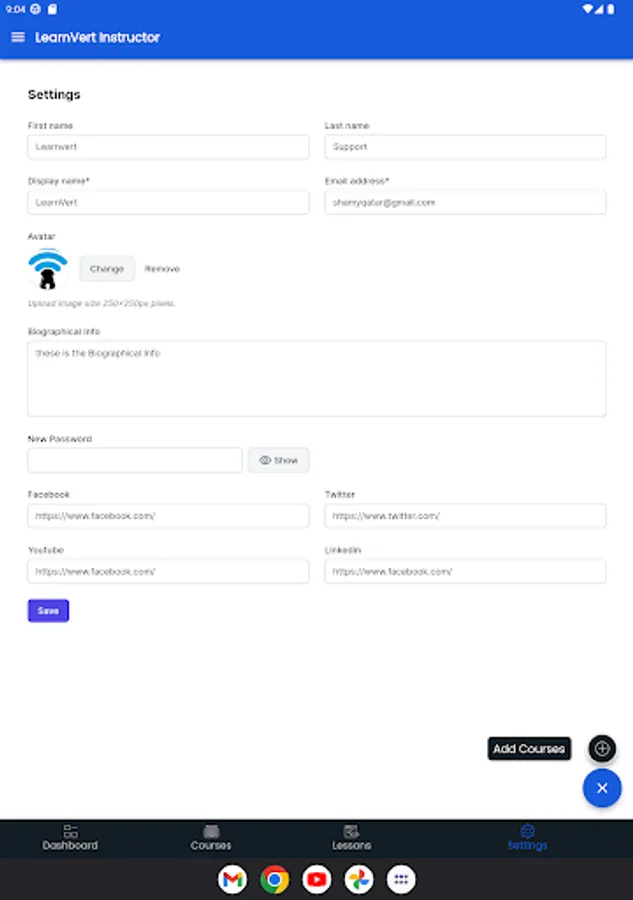This screenshot has height=900, width=633.
Task: Go to the Lessons tab
Action: 351,838
